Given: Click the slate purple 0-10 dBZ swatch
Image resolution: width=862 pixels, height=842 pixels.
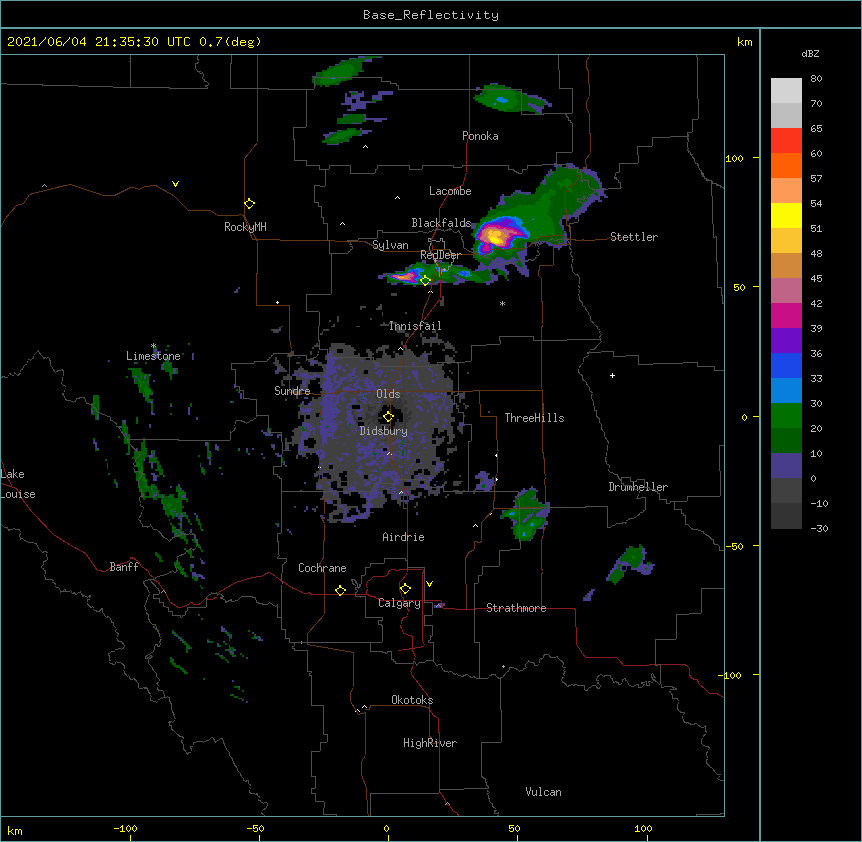Looking at the screenshot, I should (786, 466).
